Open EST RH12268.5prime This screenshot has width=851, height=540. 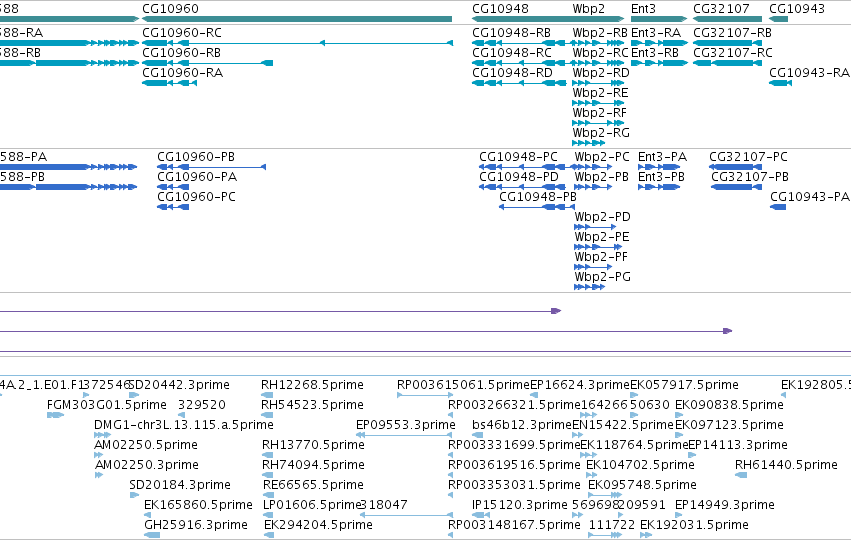pos(312,385)
